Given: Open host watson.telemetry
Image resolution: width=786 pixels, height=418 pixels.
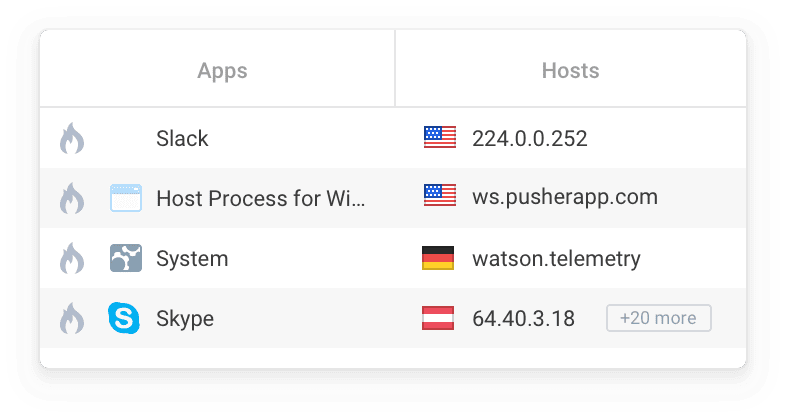Looking at the screenshot, I should 556,259.
